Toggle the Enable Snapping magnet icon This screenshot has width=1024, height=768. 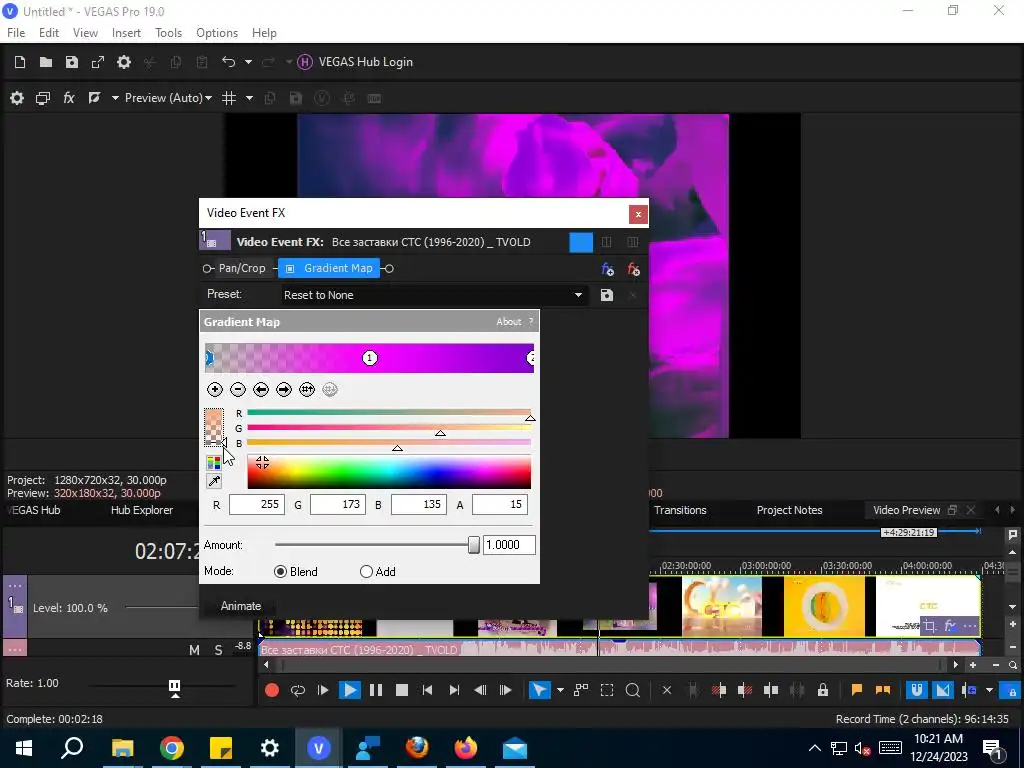click(917, 690)
